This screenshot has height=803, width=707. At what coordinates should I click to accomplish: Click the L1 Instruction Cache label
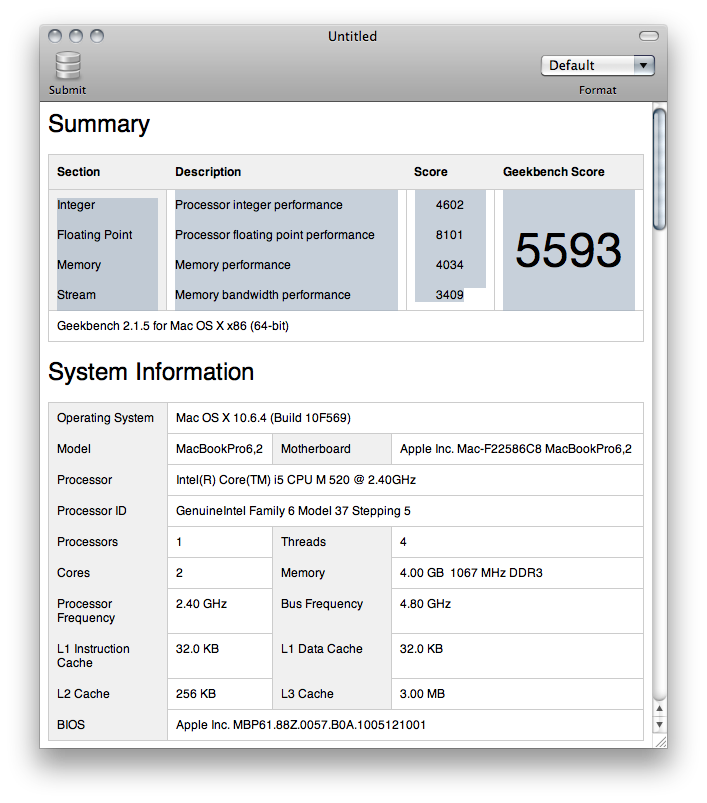(93, 656)
